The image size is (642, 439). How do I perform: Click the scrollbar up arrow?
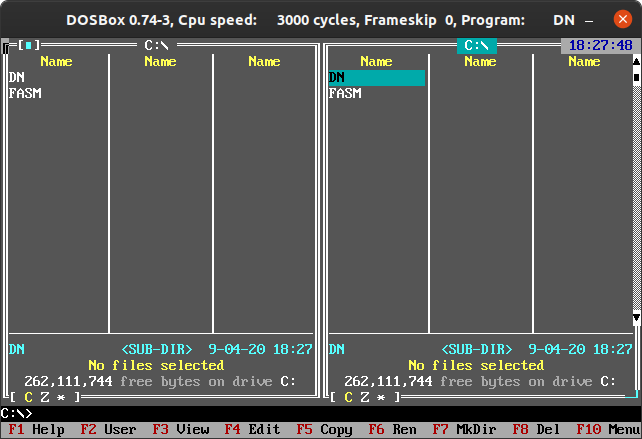(636, 61)
